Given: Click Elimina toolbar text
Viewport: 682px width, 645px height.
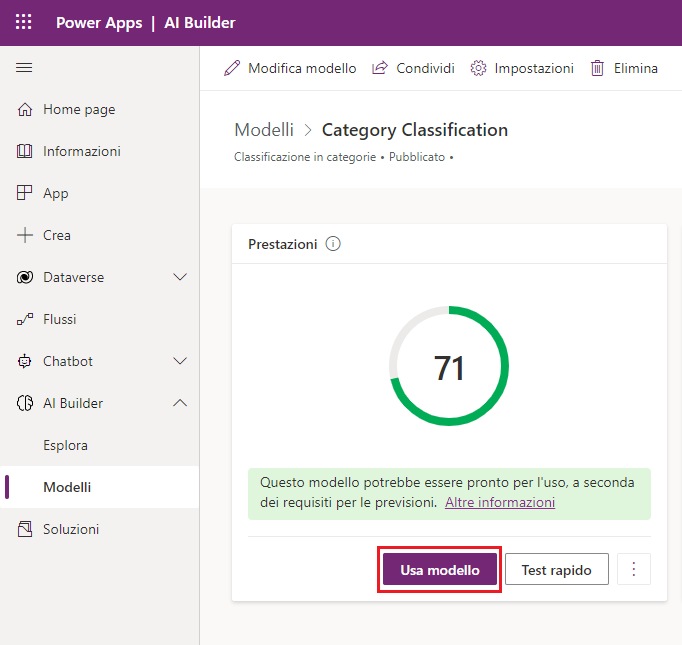Looking at the screenshot, I should (635, 68).
